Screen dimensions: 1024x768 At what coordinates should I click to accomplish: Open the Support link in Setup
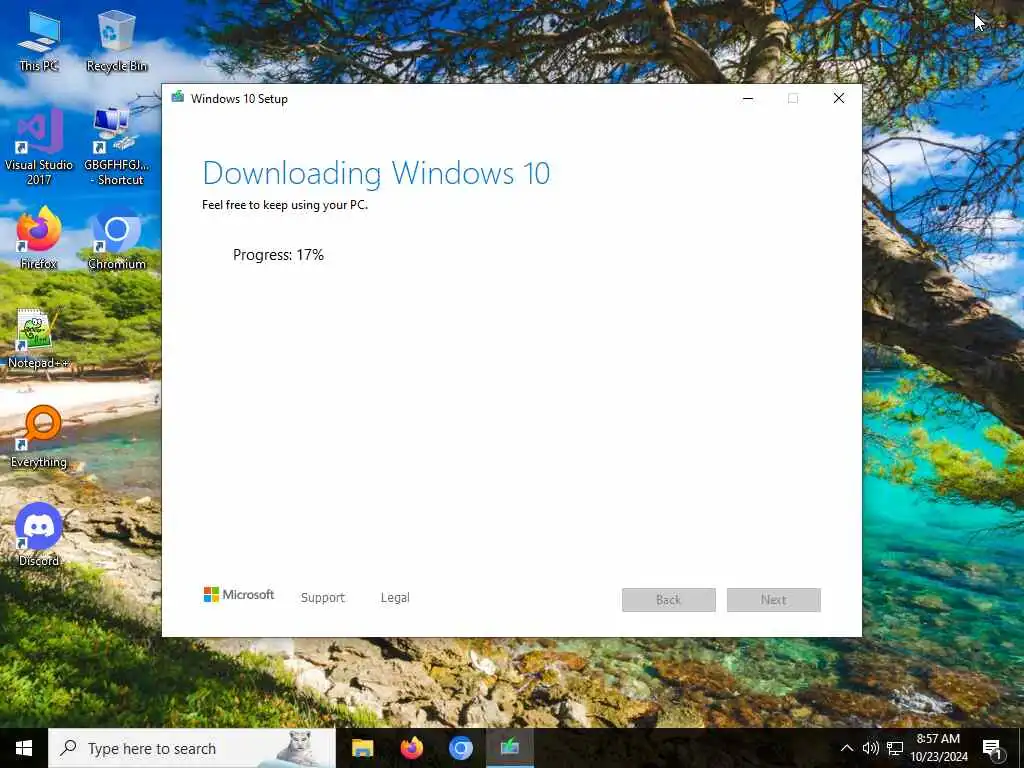pos(323,598)
